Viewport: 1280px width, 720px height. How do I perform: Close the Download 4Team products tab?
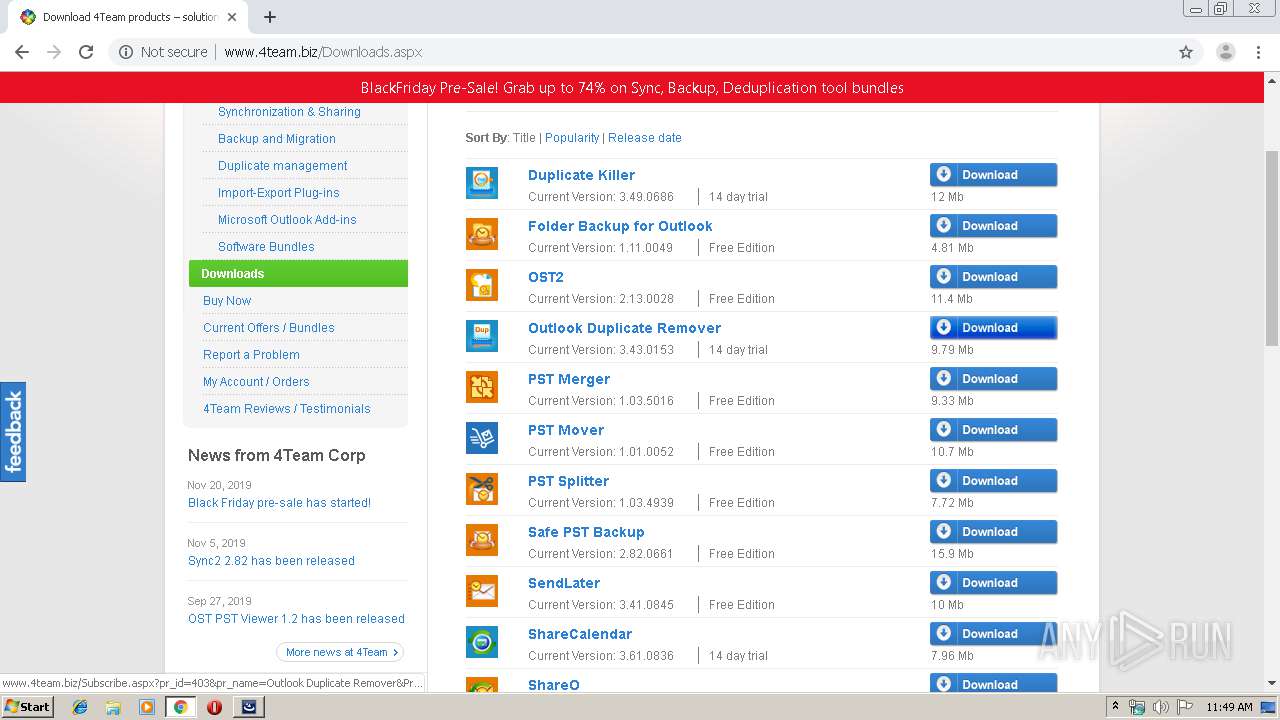point(233,17)
